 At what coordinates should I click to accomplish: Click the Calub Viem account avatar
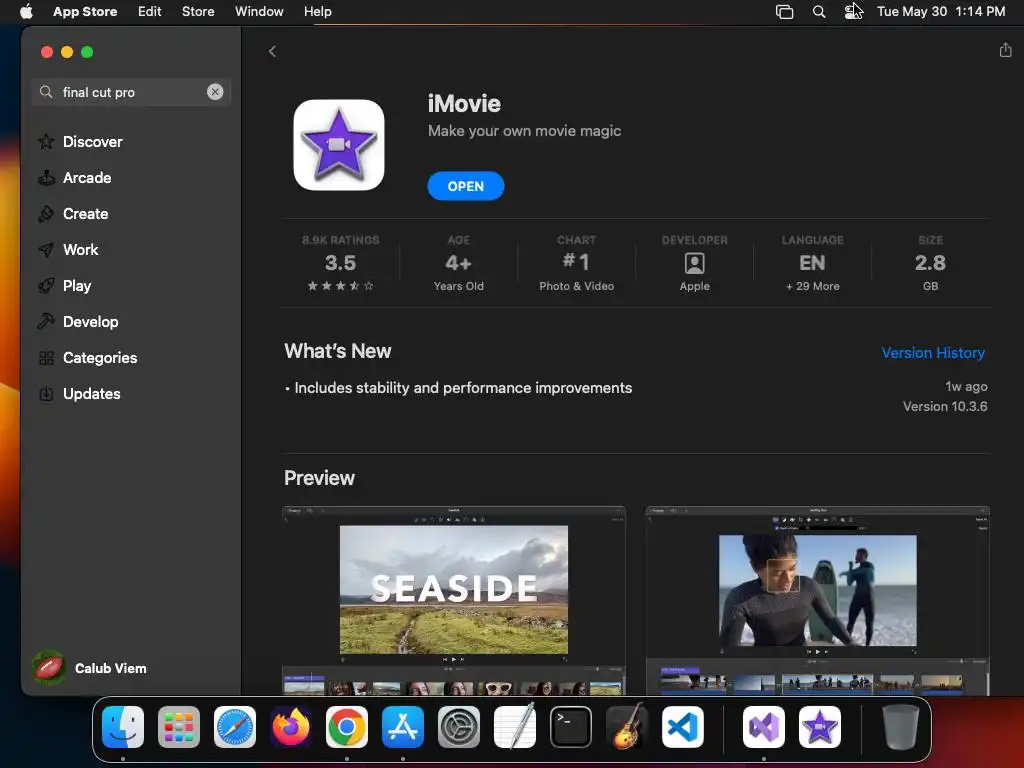pos(49,667)
